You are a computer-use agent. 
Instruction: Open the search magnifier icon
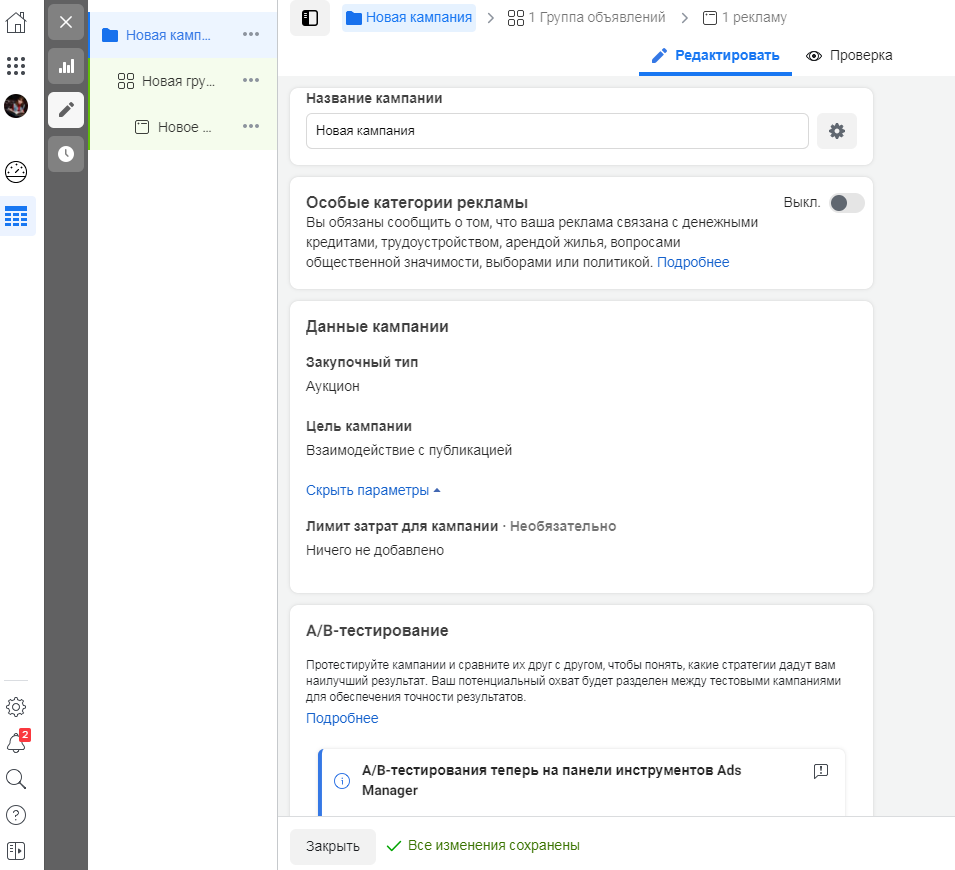coord(16,779)
